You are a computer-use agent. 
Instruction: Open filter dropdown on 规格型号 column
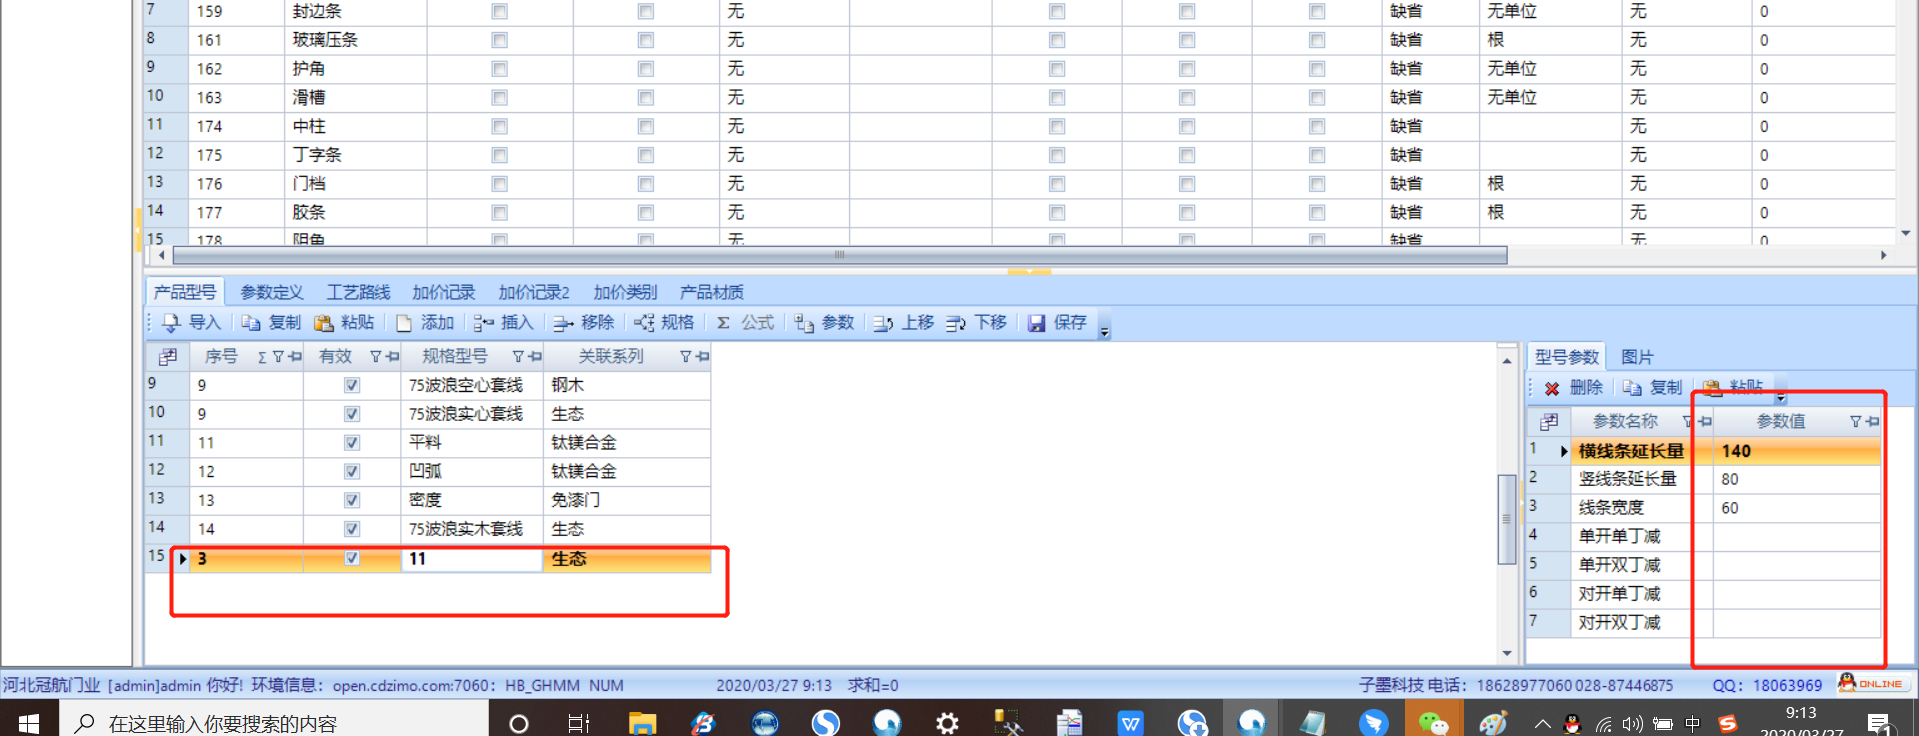tap(518, 357)
